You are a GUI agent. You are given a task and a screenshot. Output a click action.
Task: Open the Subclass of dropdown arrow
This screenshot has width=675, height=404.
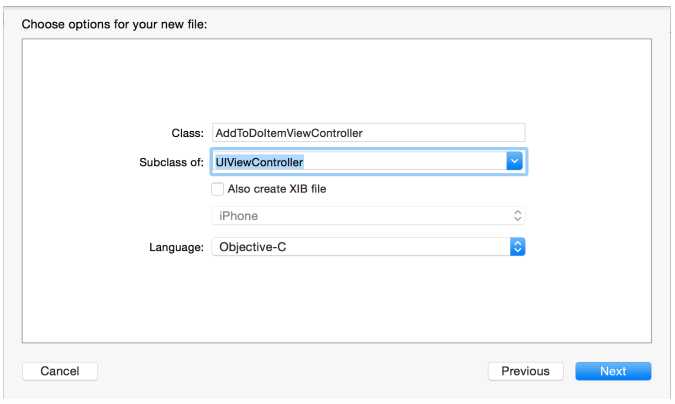[515, 161]
